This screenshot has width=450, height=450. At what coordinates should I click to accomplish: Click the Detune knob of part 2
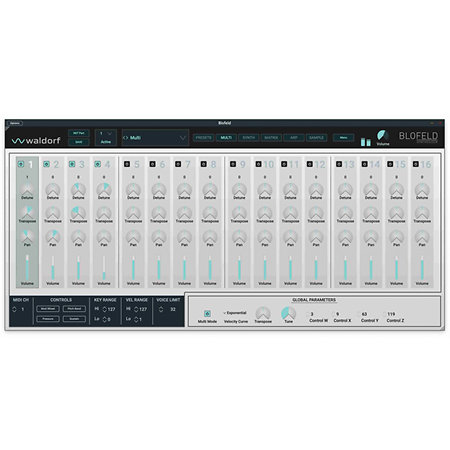click(x=53, y=189)
